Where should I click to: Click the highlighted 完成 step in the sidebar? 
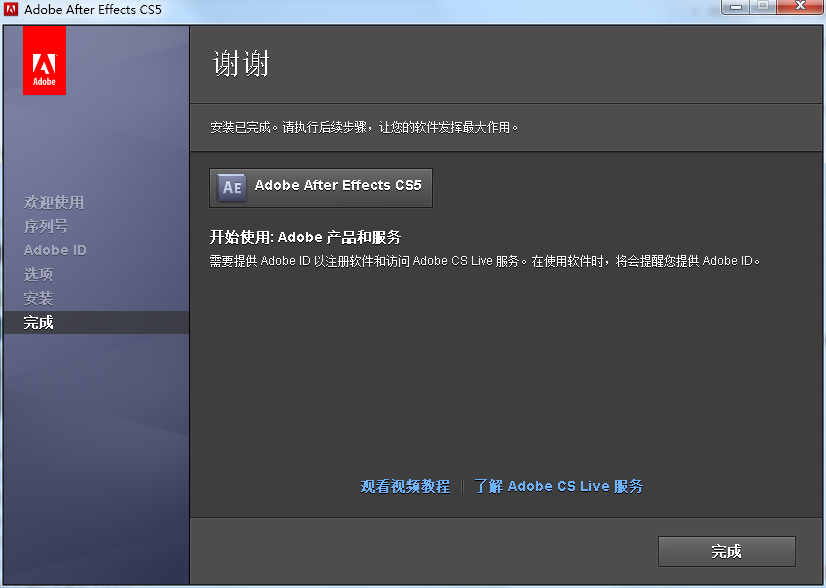click(40, 322)
